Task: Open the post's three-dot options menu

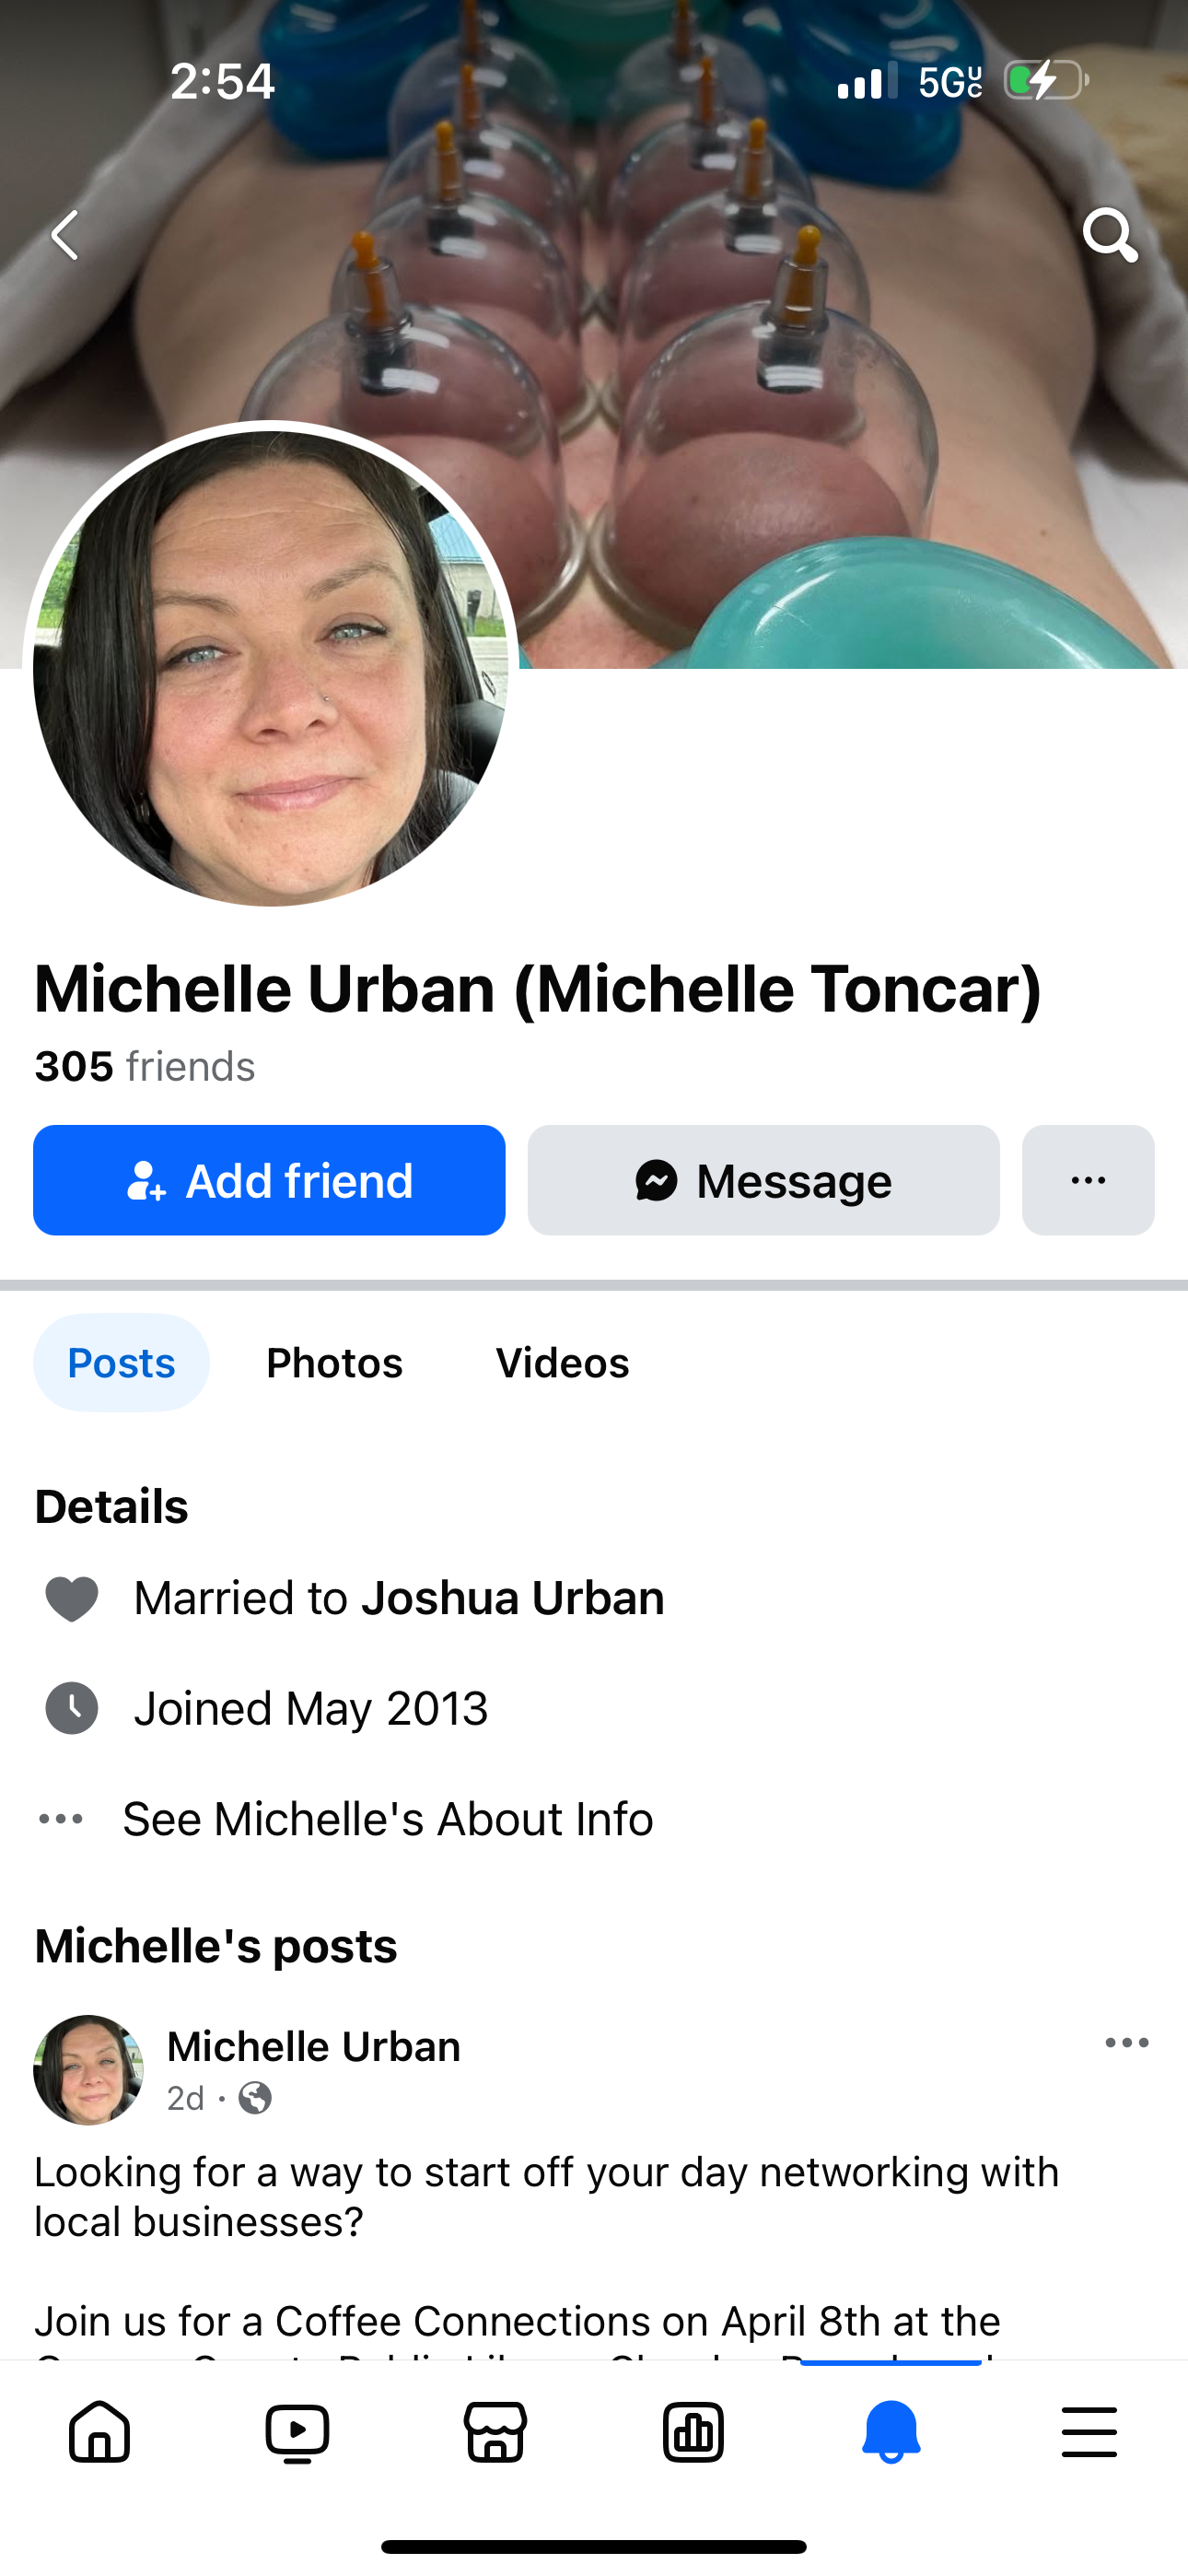Action: tap(1127, 2043)
